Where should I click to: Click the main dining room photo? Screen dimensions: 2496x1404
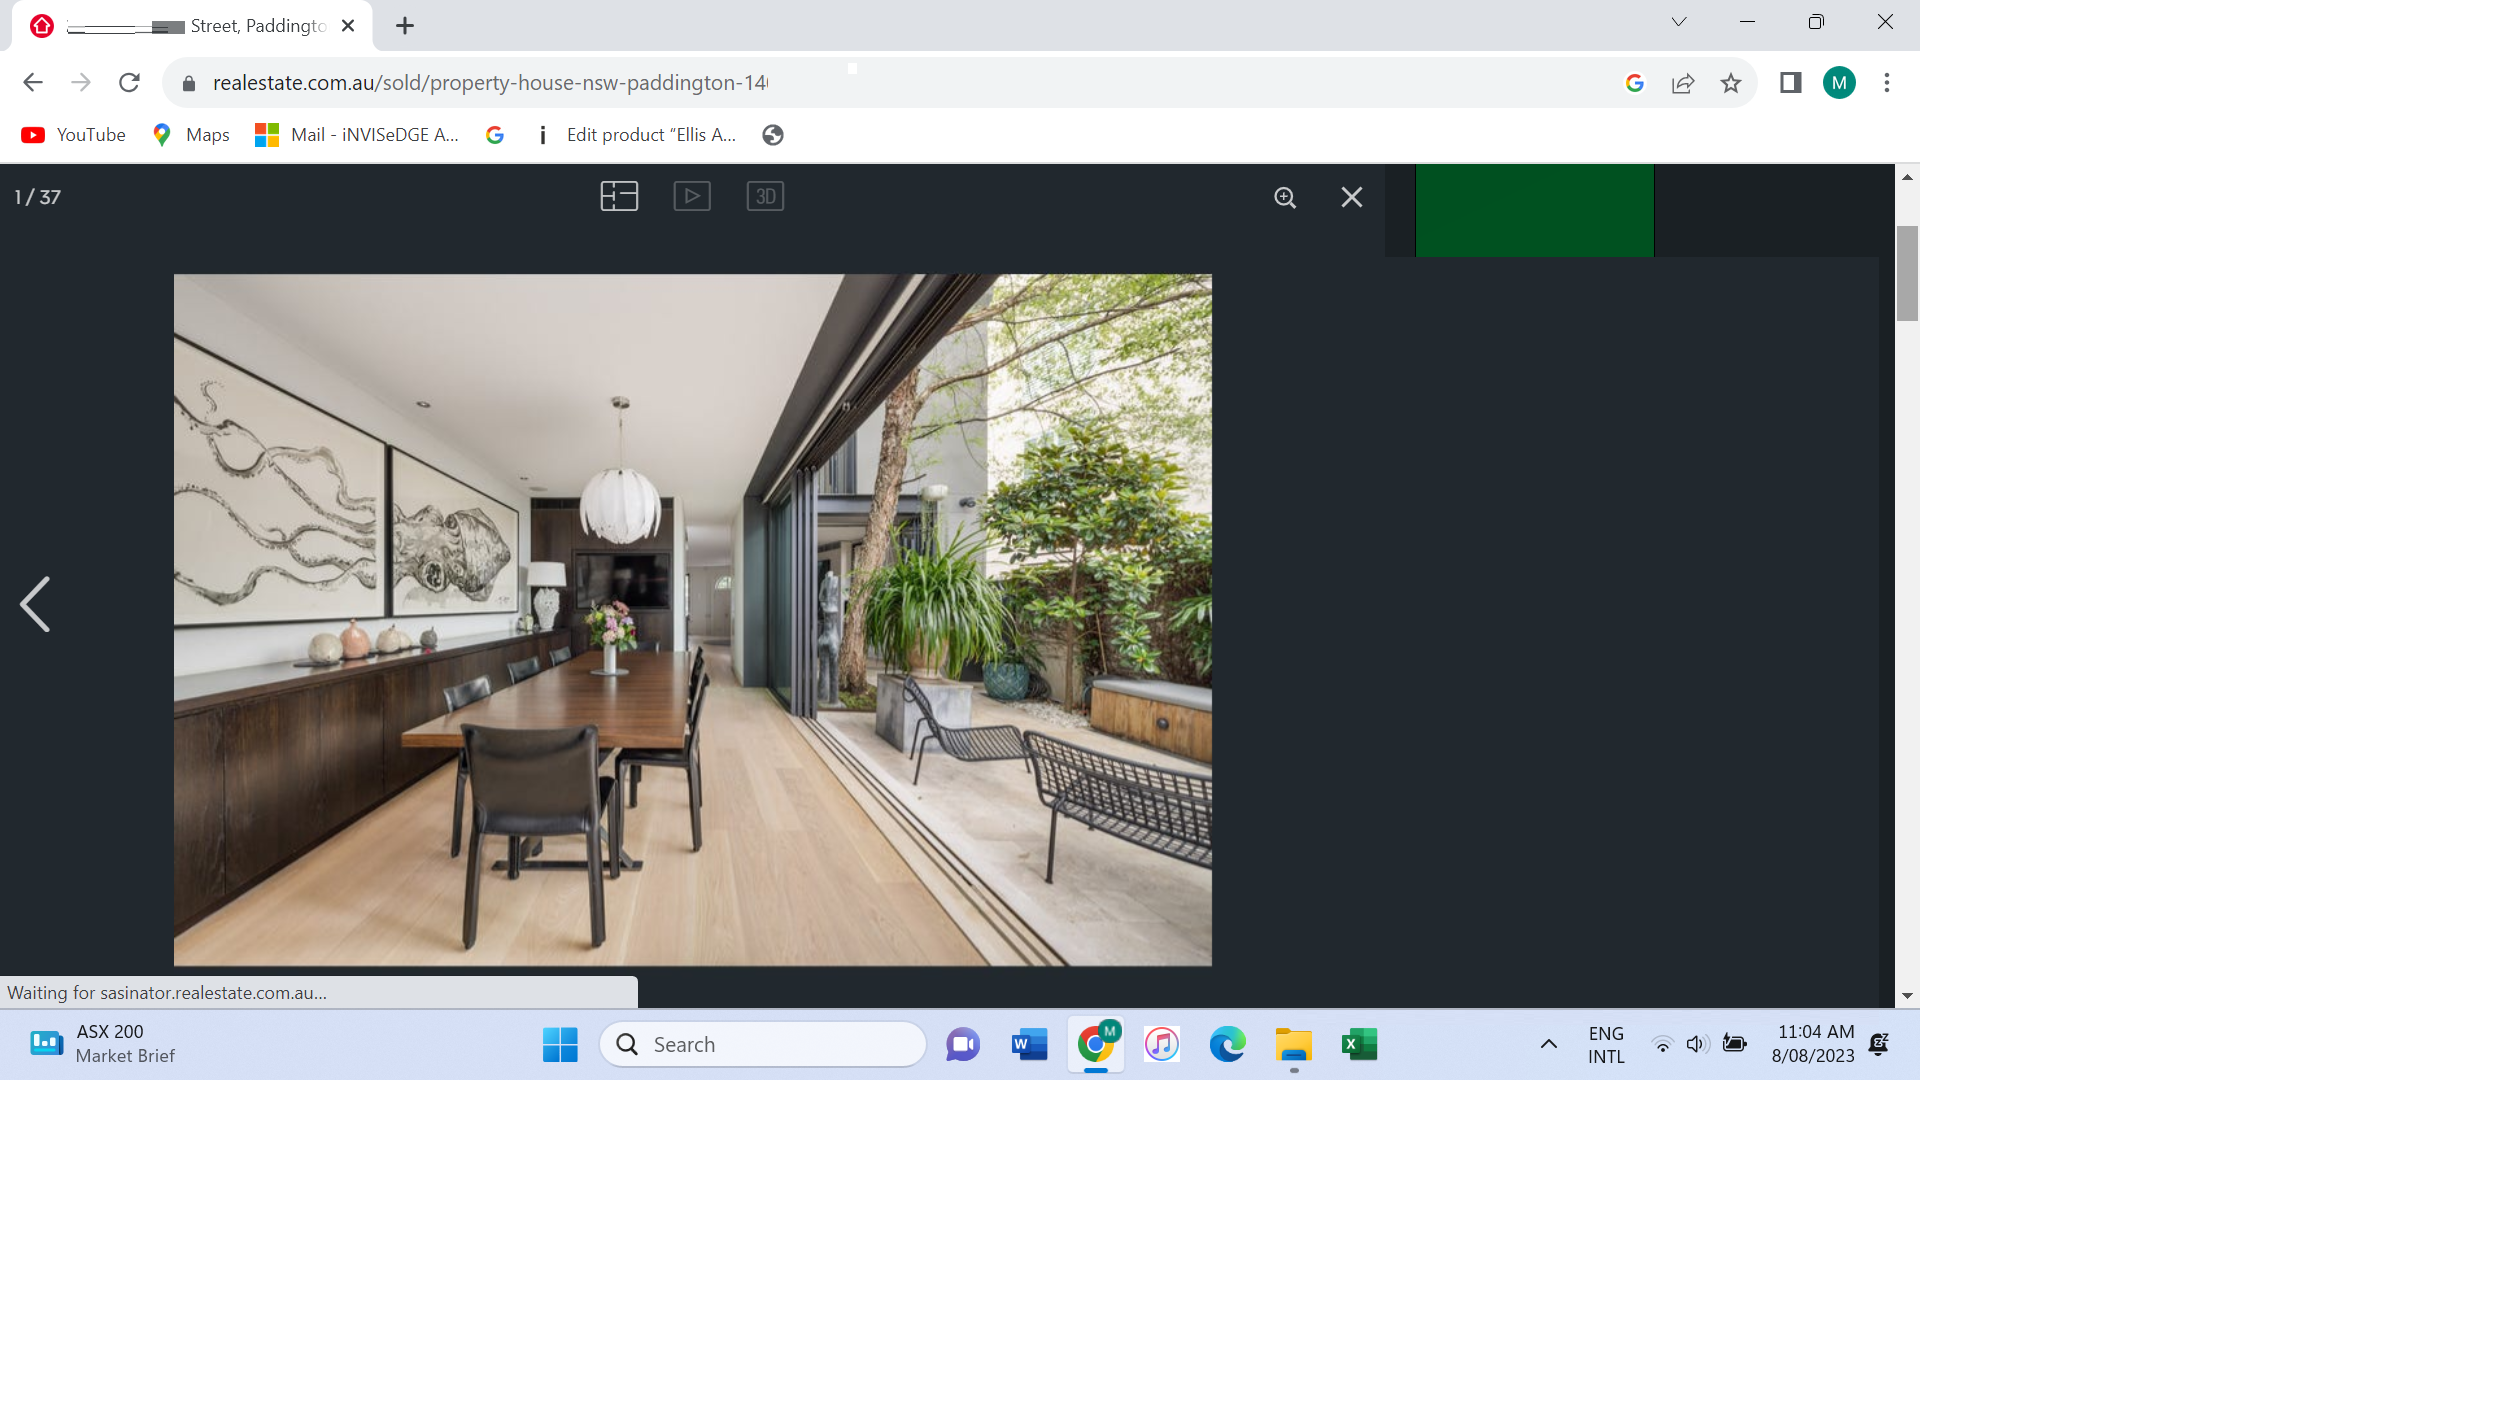pyautogui.click(x=692, y=620)
